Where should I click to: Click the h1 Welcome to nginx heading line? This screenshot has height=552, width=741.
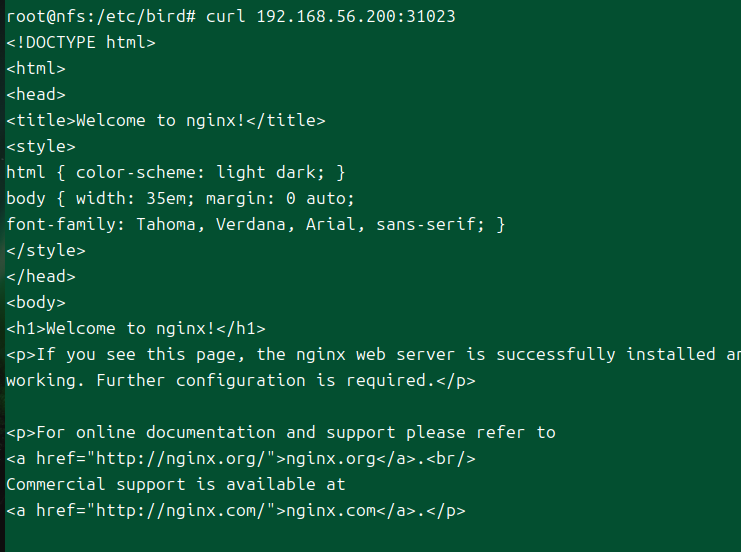pyautogui.click(x=136, y=329)
